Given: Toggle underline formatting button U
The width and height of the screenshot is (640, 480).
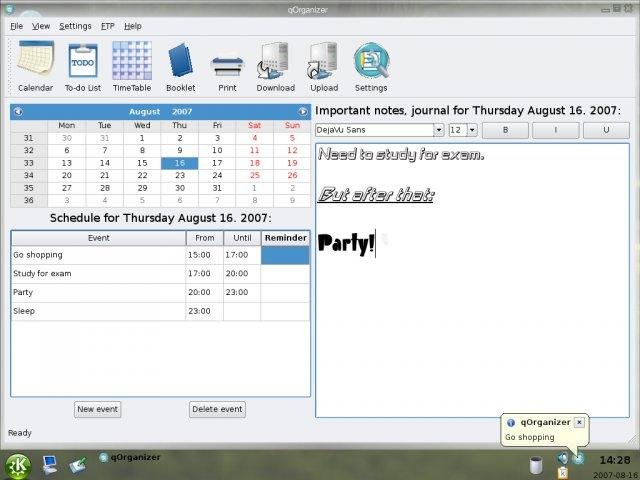Looking at the screenshot, I should tap(606, 130).
